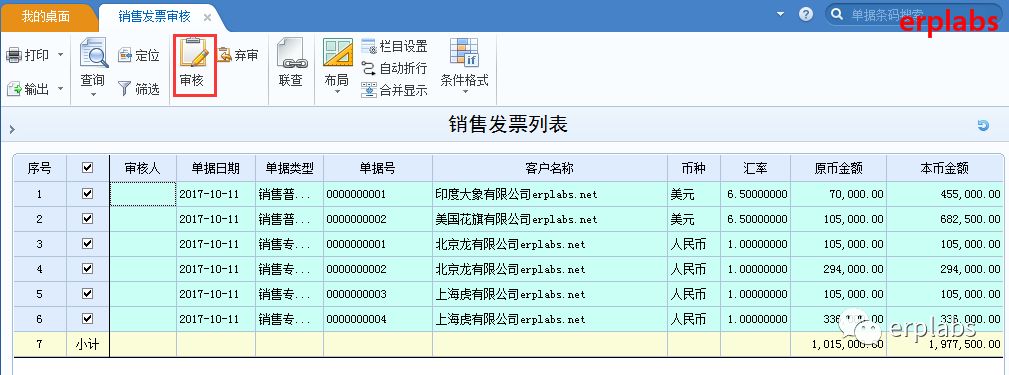Click the help question mark icon
The height and width of the screenshot is (375, 1009).
click(806, 14)
